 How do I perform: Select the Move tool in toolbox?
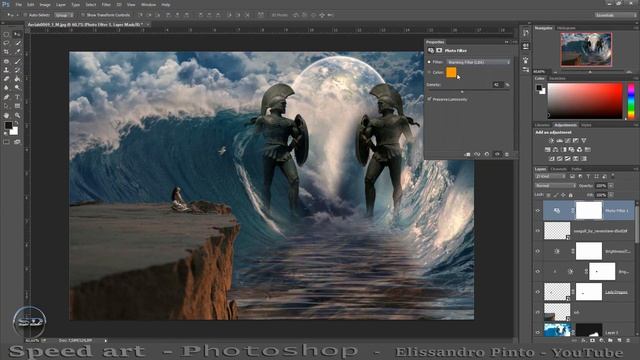point(18,35)
